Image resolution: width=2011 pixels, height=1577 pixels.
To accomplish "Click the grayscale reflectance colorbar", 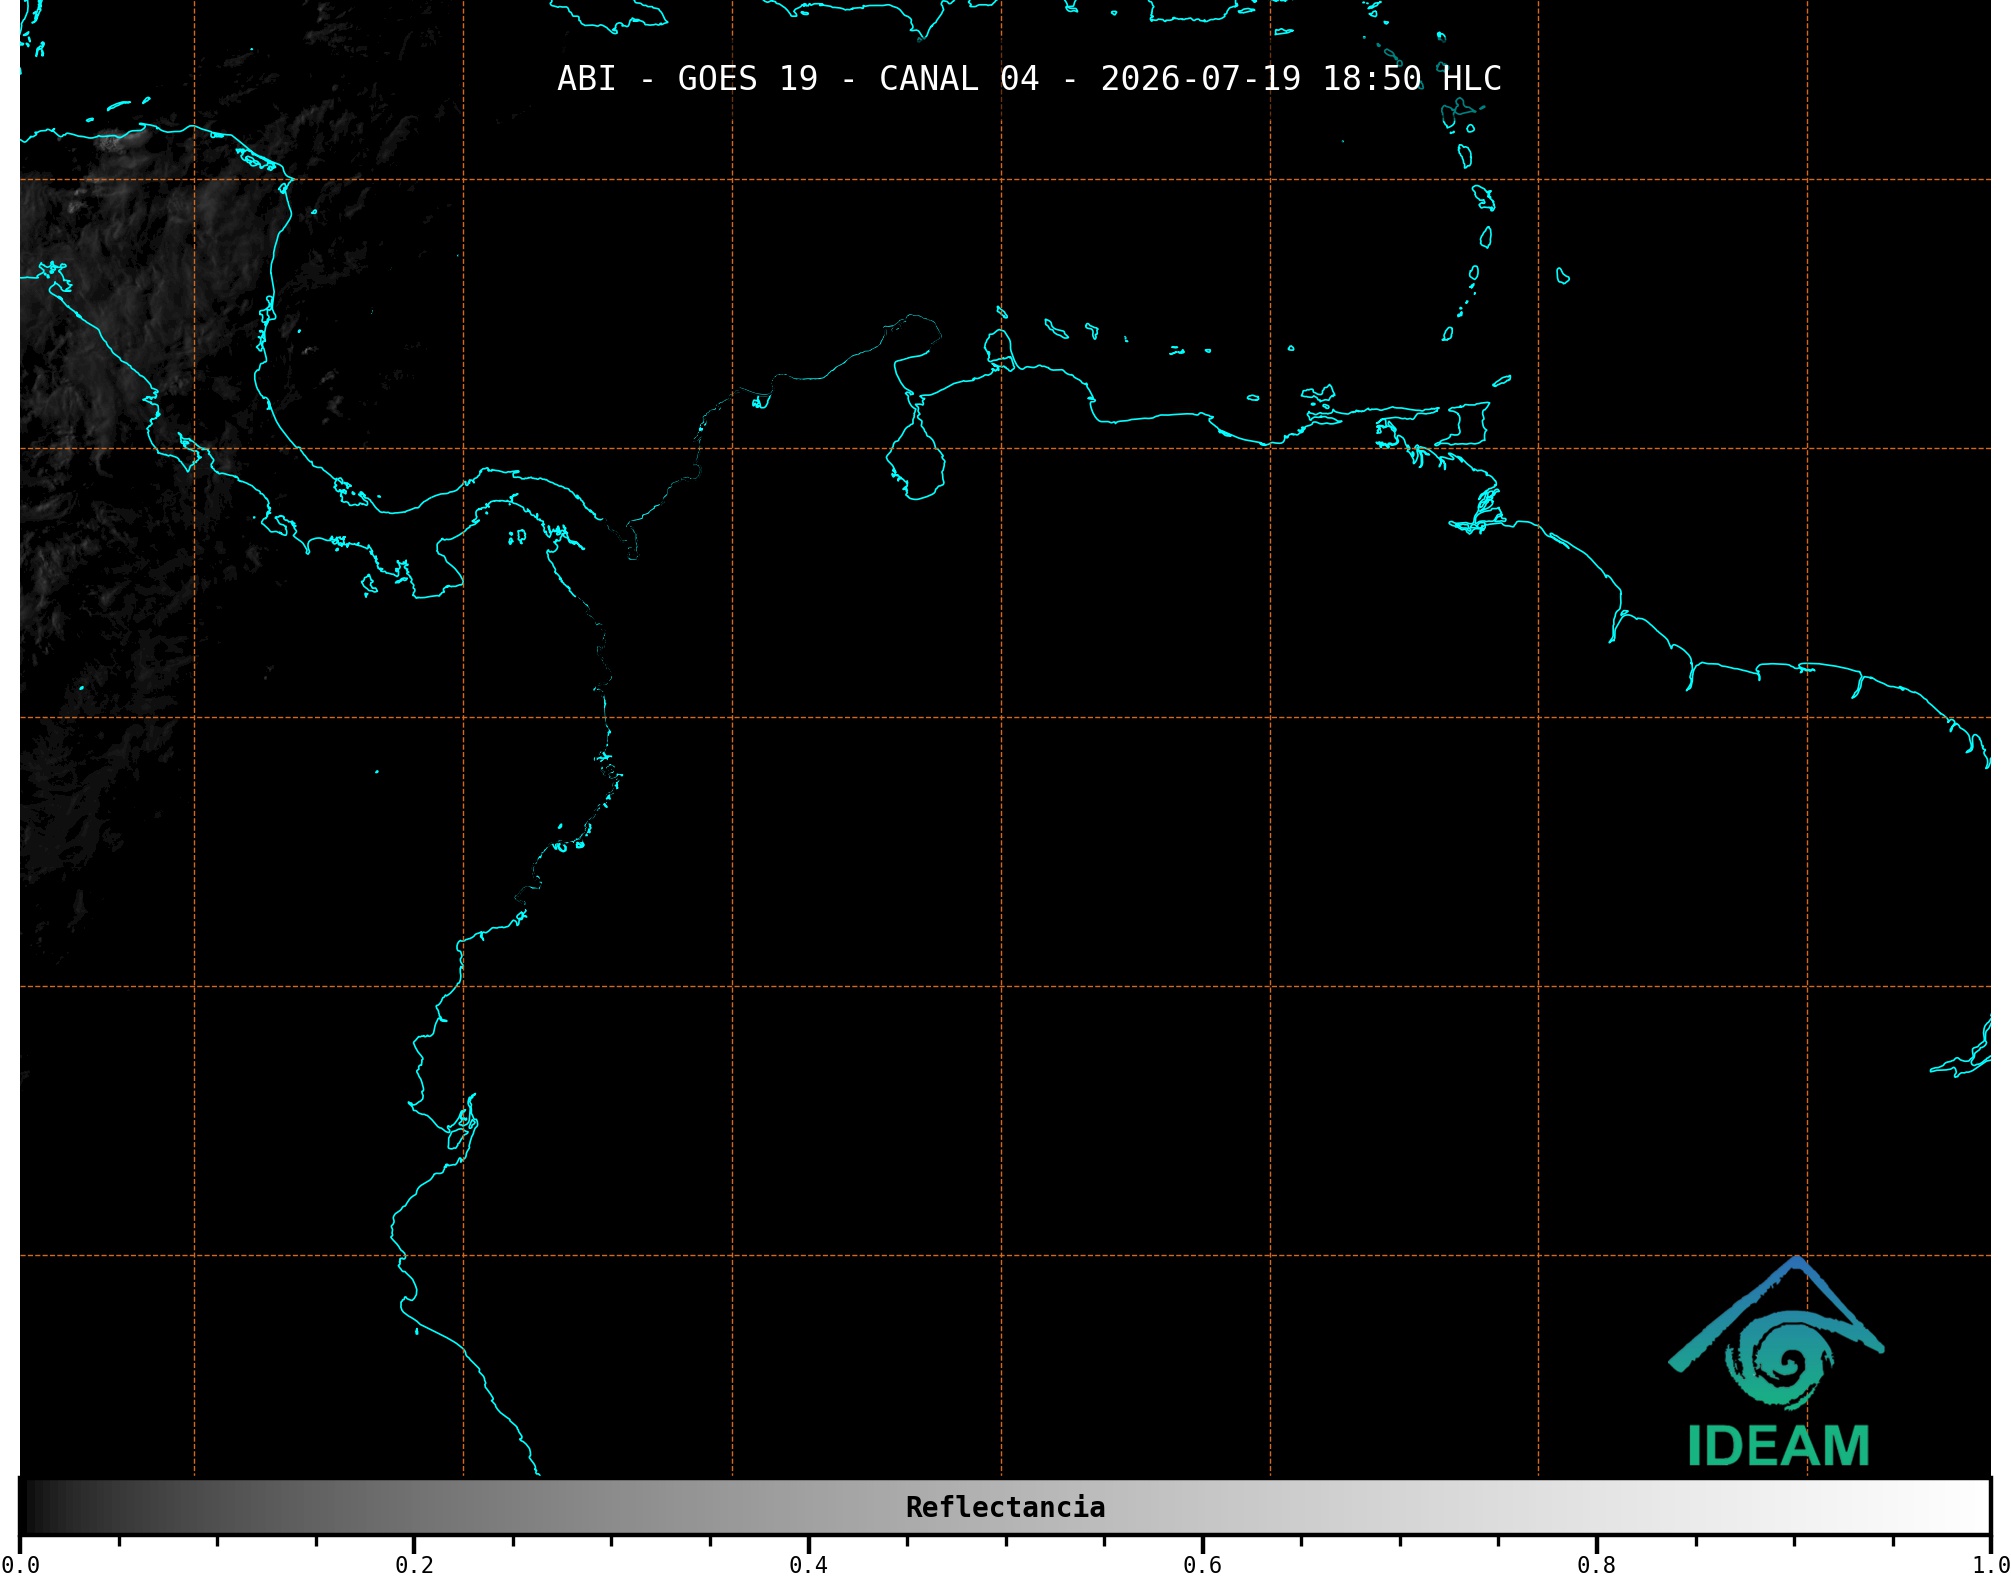I will (1005, 1506).
